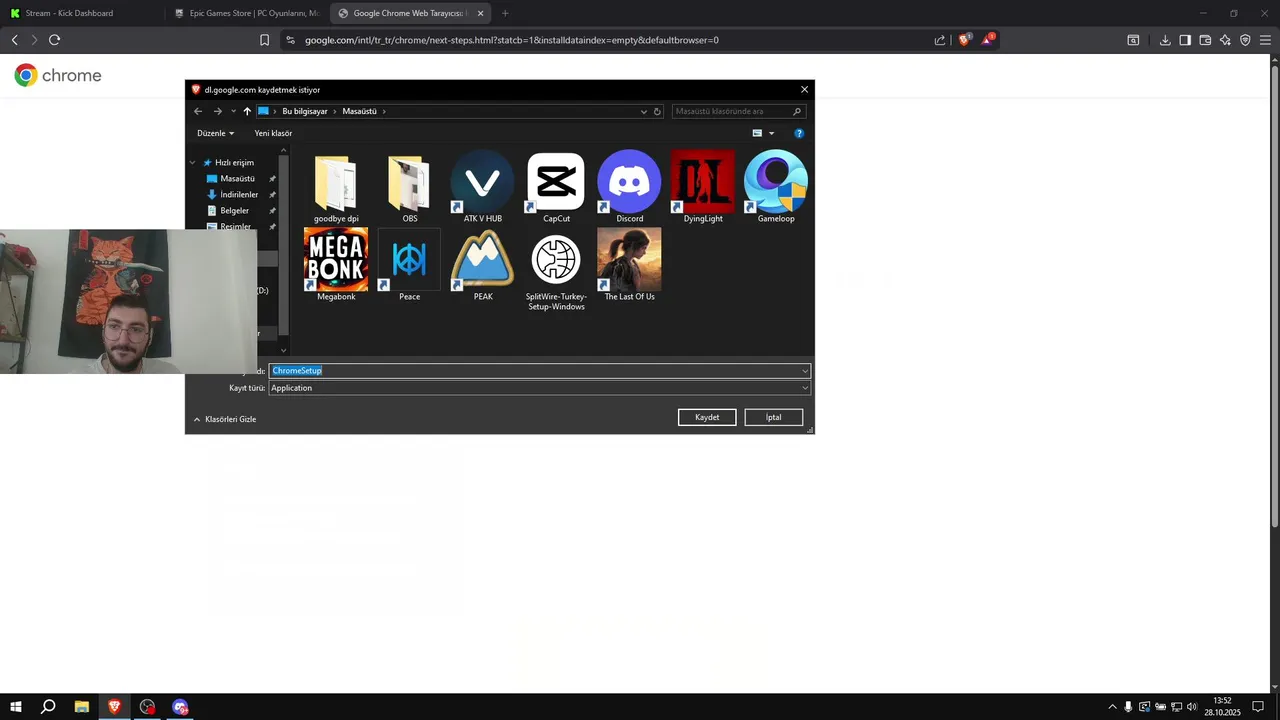
Task: Open a new browser tab
Action: pyautogui.click(x=505, y=13)
